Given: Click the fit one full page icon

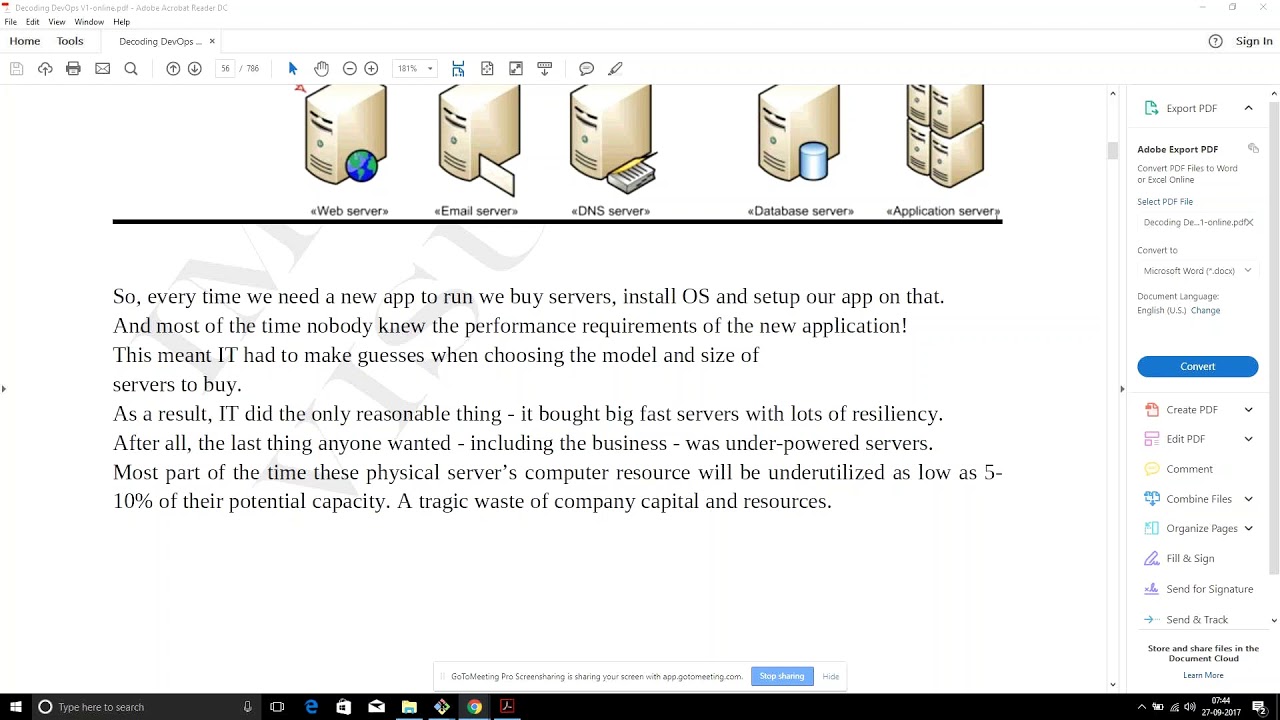Looking at the screenshot, I should tap(487, 69).
